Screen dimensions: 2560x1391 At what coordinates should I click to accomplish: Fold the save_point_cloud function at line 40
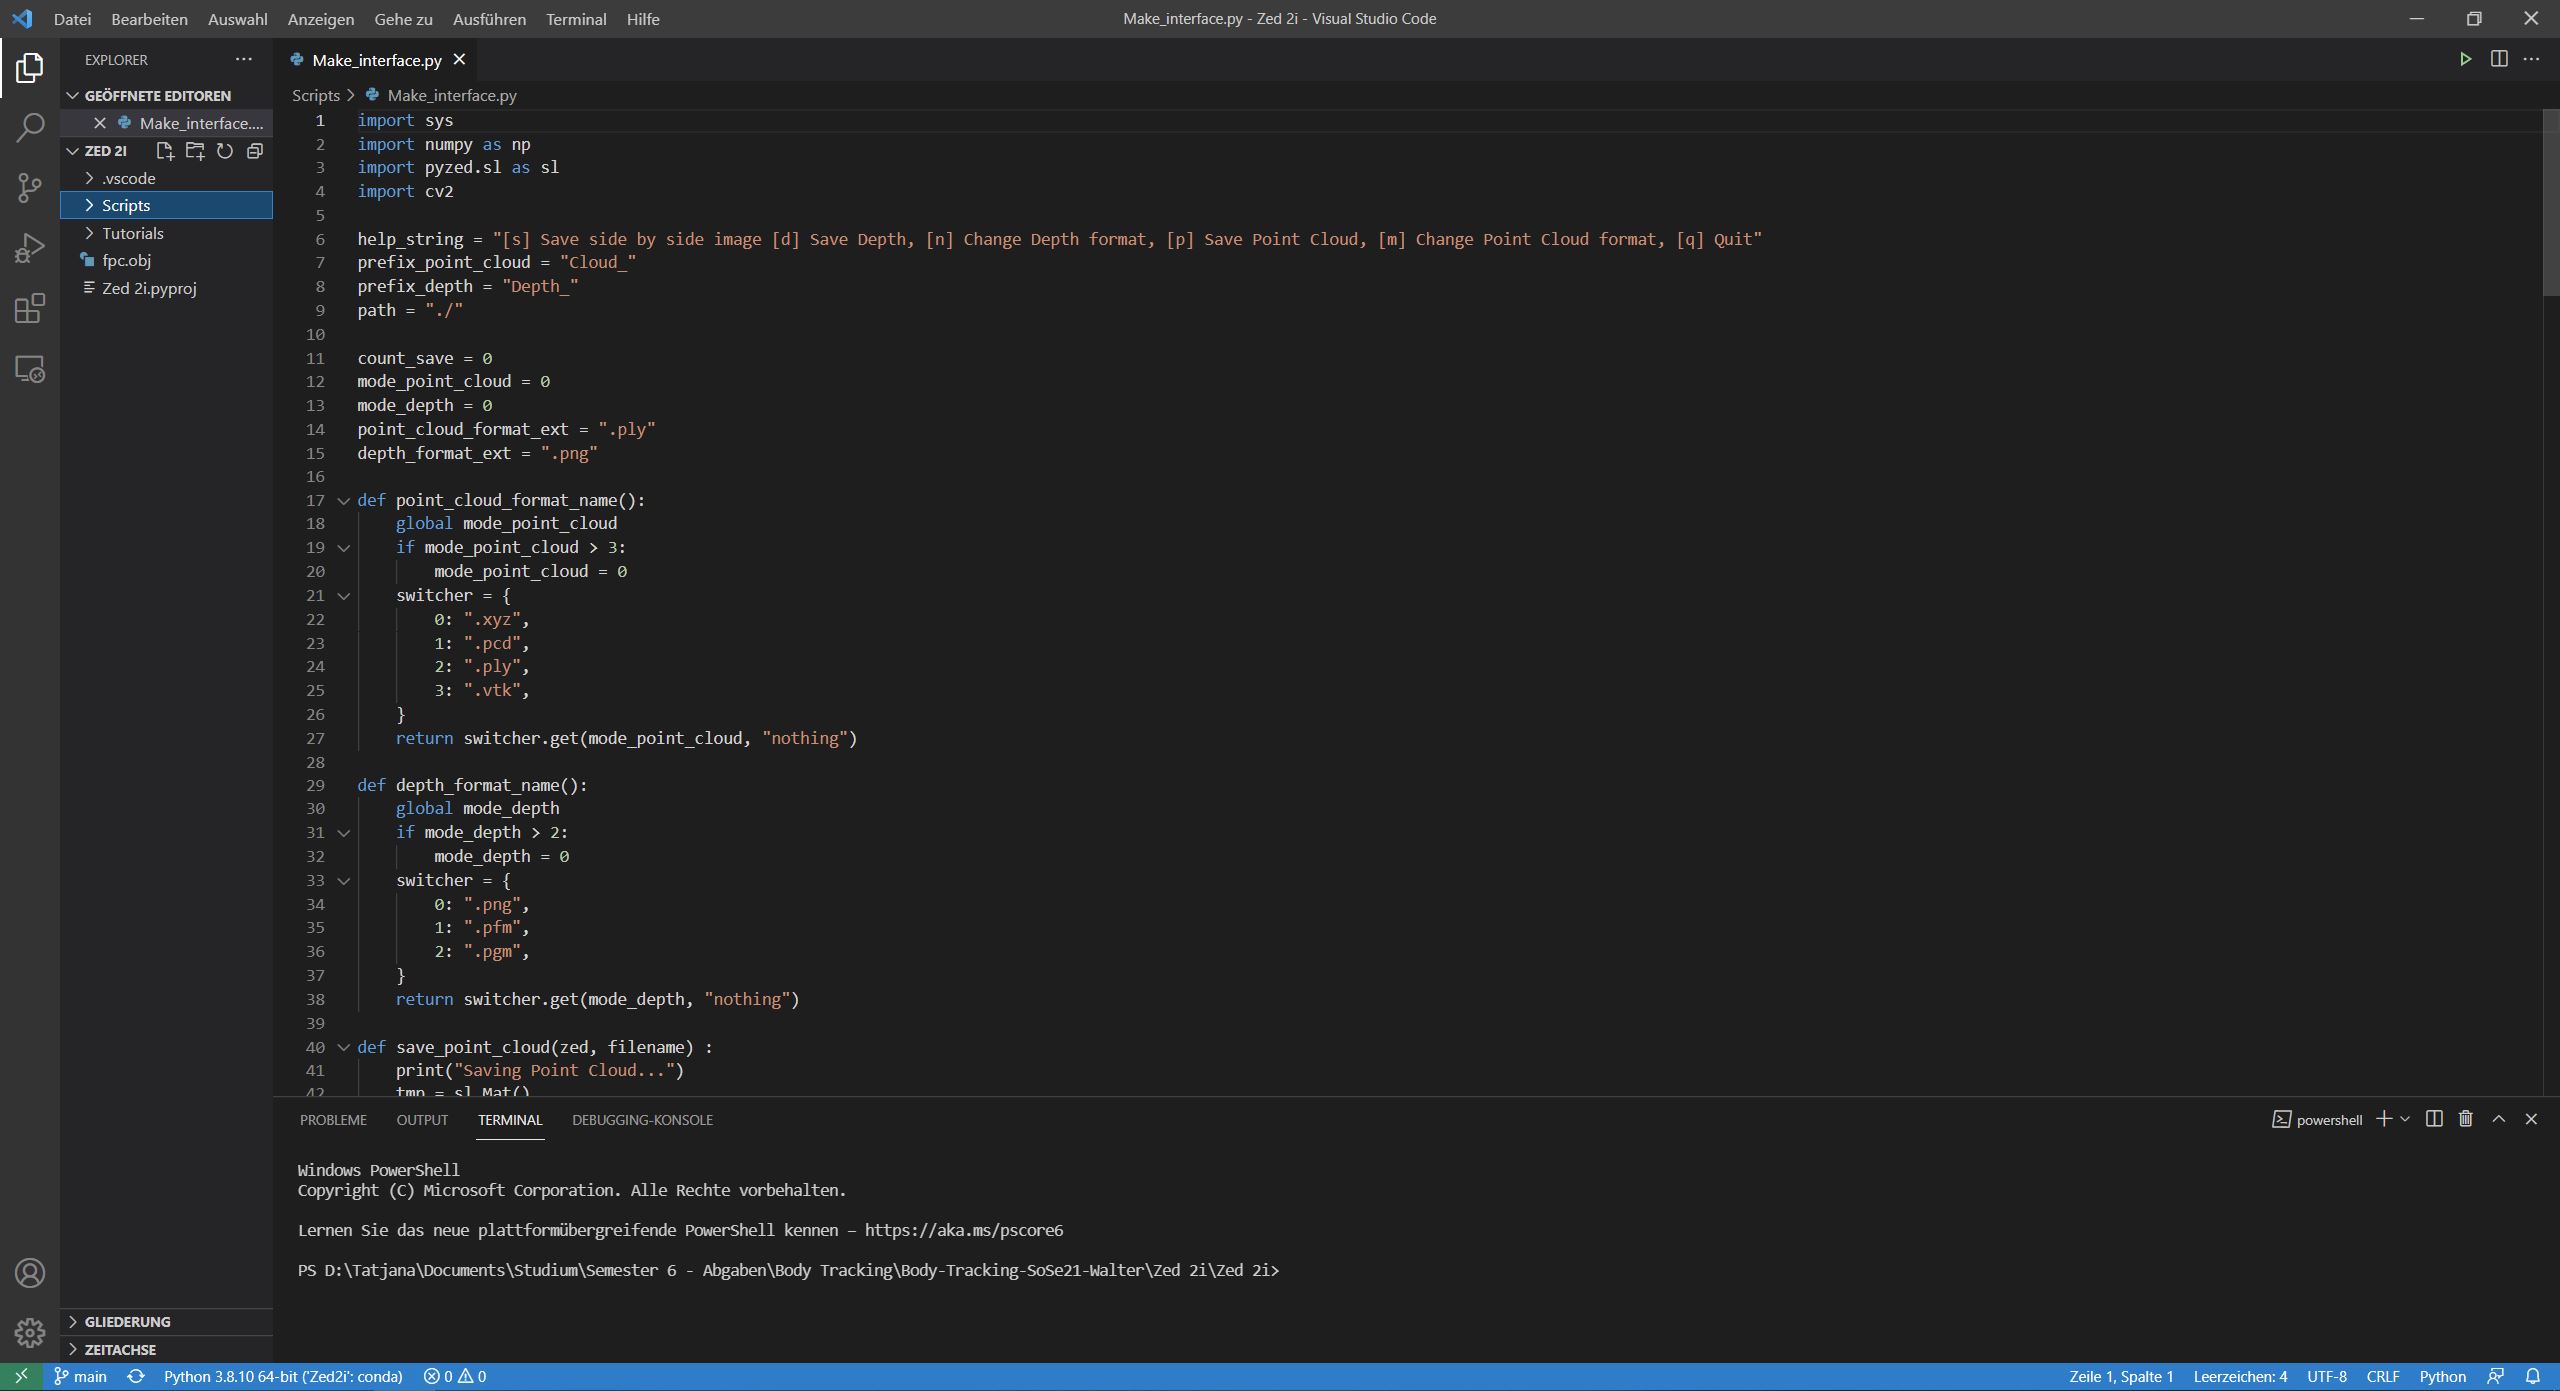pos(343,1047)
